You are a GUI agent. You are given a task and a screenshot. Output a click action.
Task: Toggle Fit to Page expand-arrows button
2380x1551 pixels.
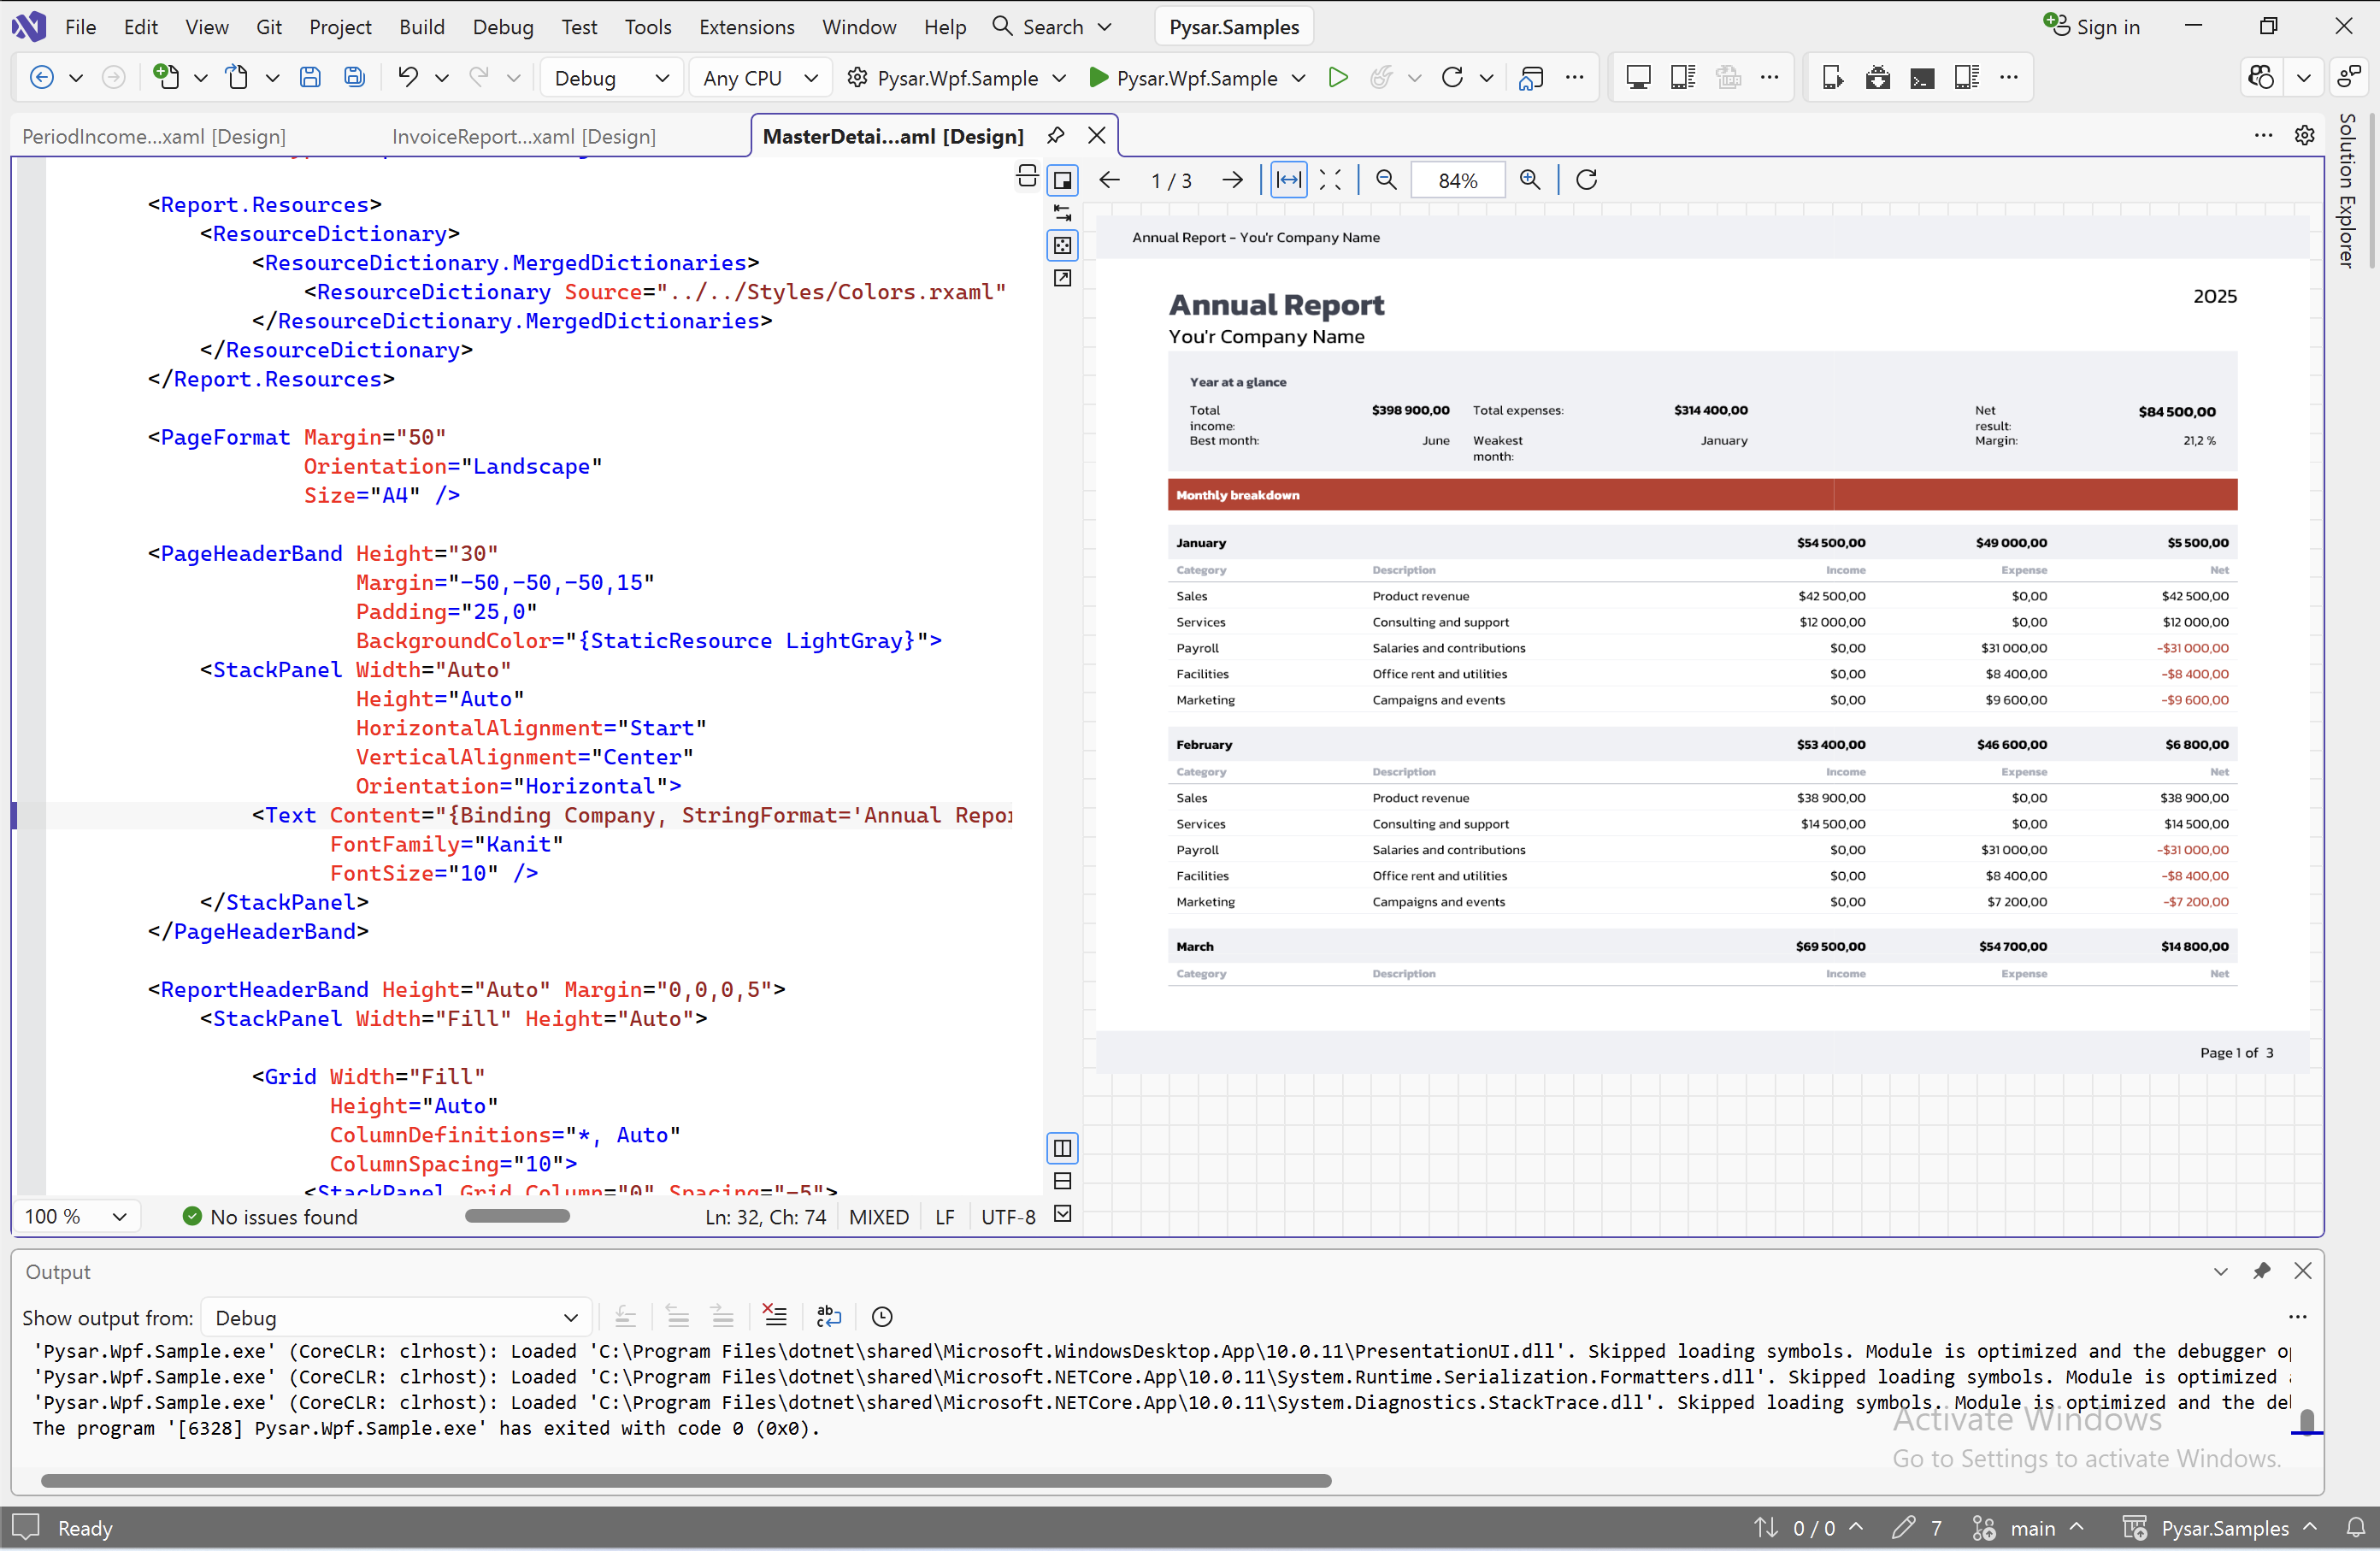[x=1330, y=180]
